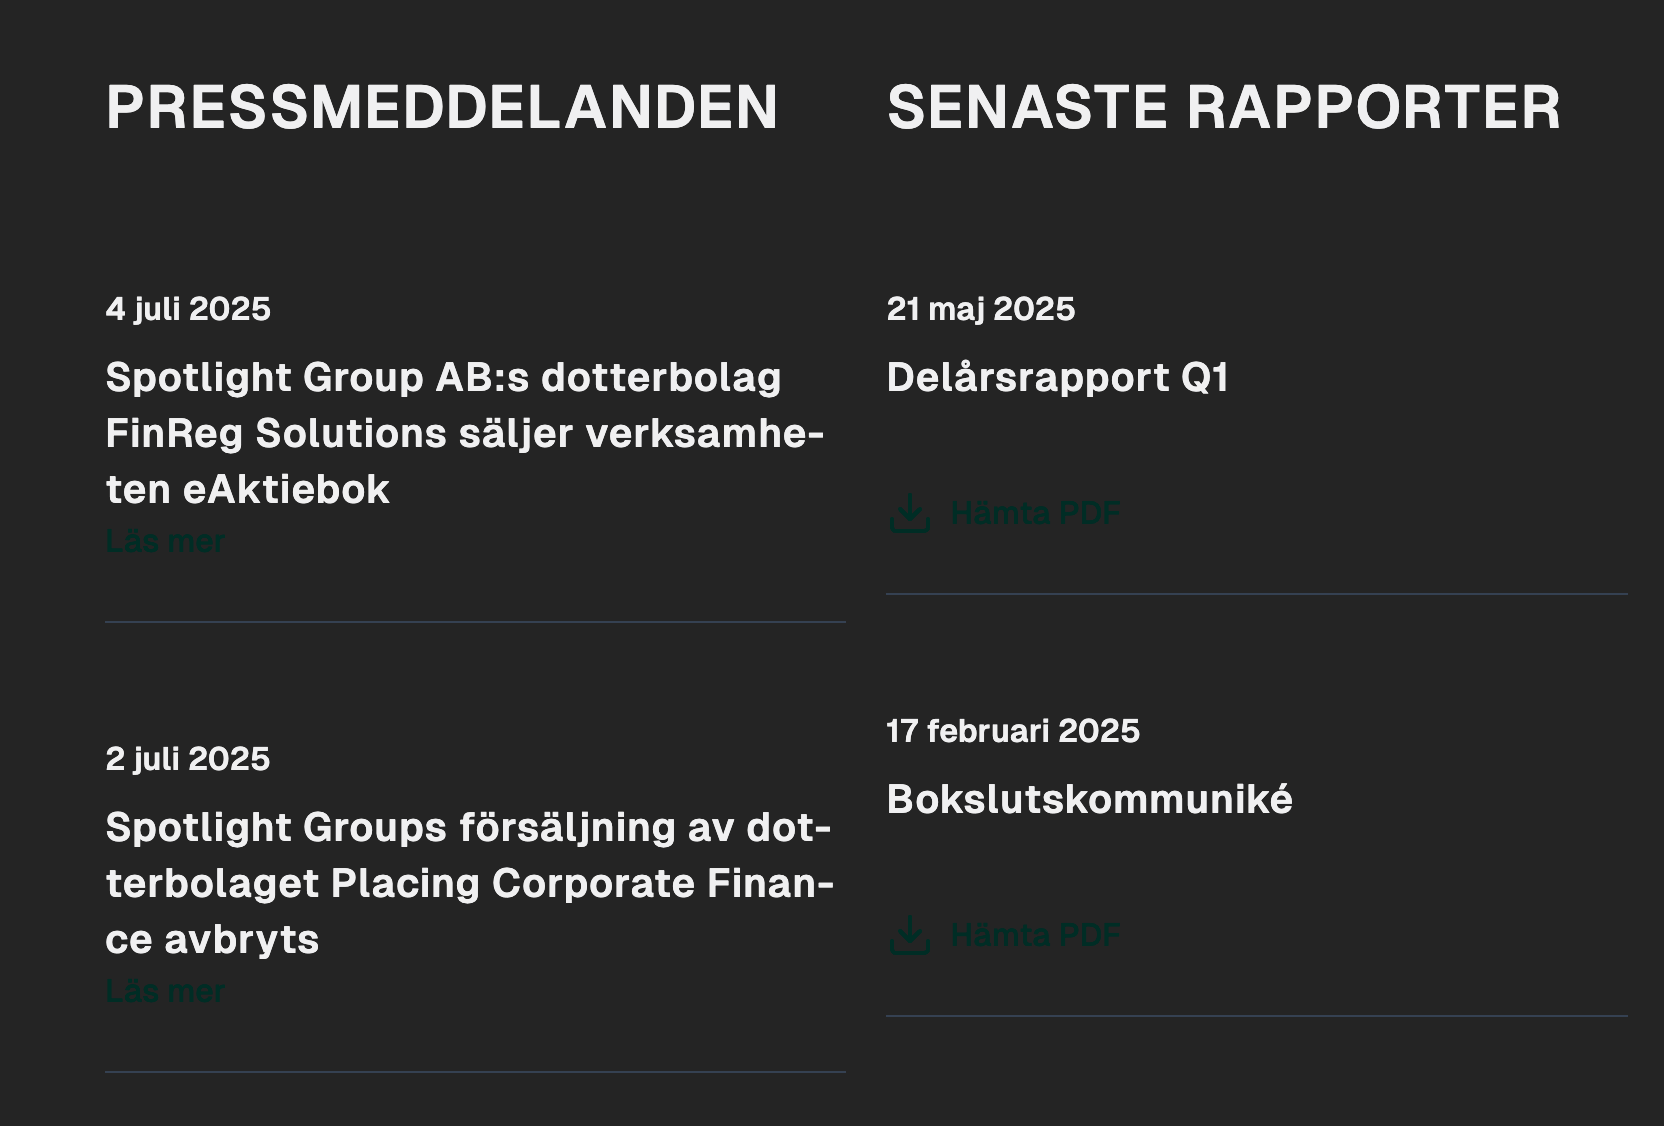Screen dimensions: 1664x1126
Task: Open Läs mer for the eAktiebok press release
Action: pyautogui.click(x=165, y=541)
